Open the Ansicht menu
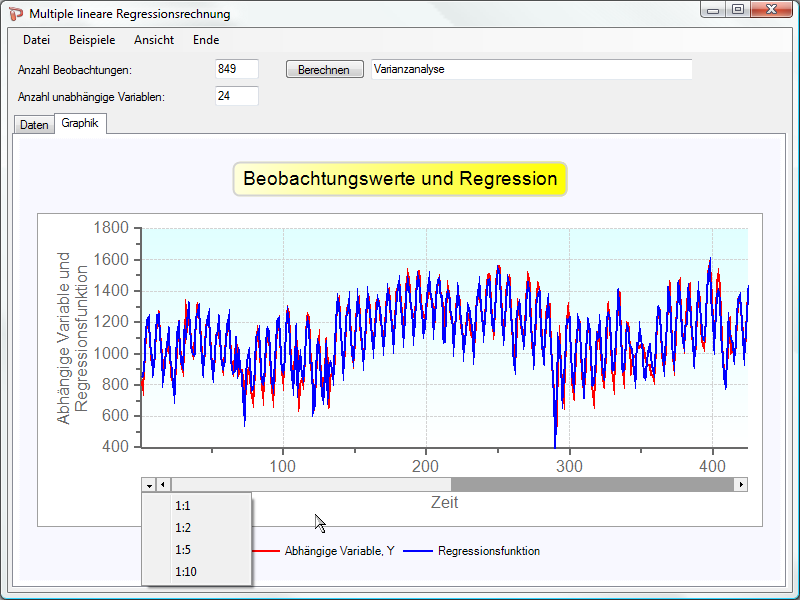This screenshot has height=600, width=800. click(x=154, y=40)
